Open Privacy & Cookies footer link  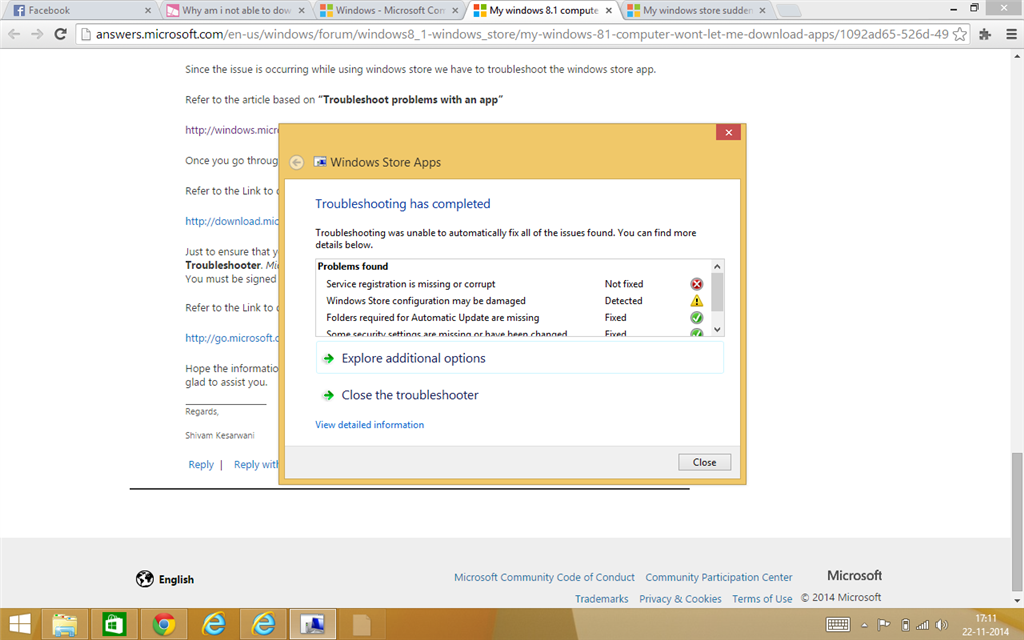(680, 599)
